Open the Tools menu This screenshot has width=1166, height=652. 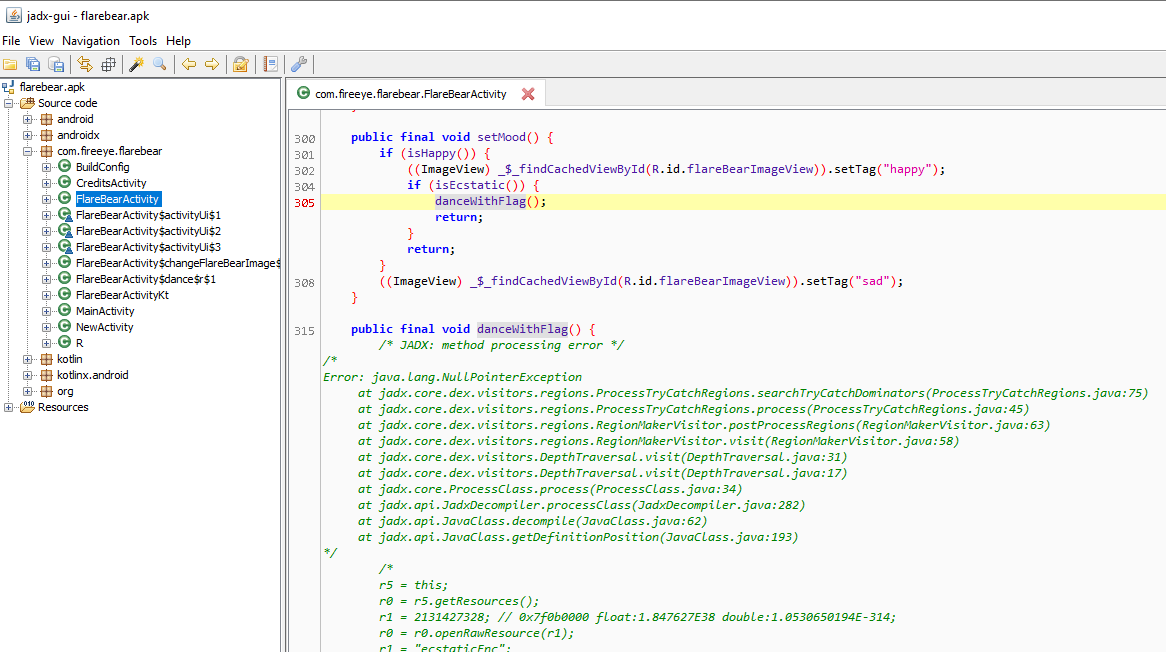coord(143,41)
